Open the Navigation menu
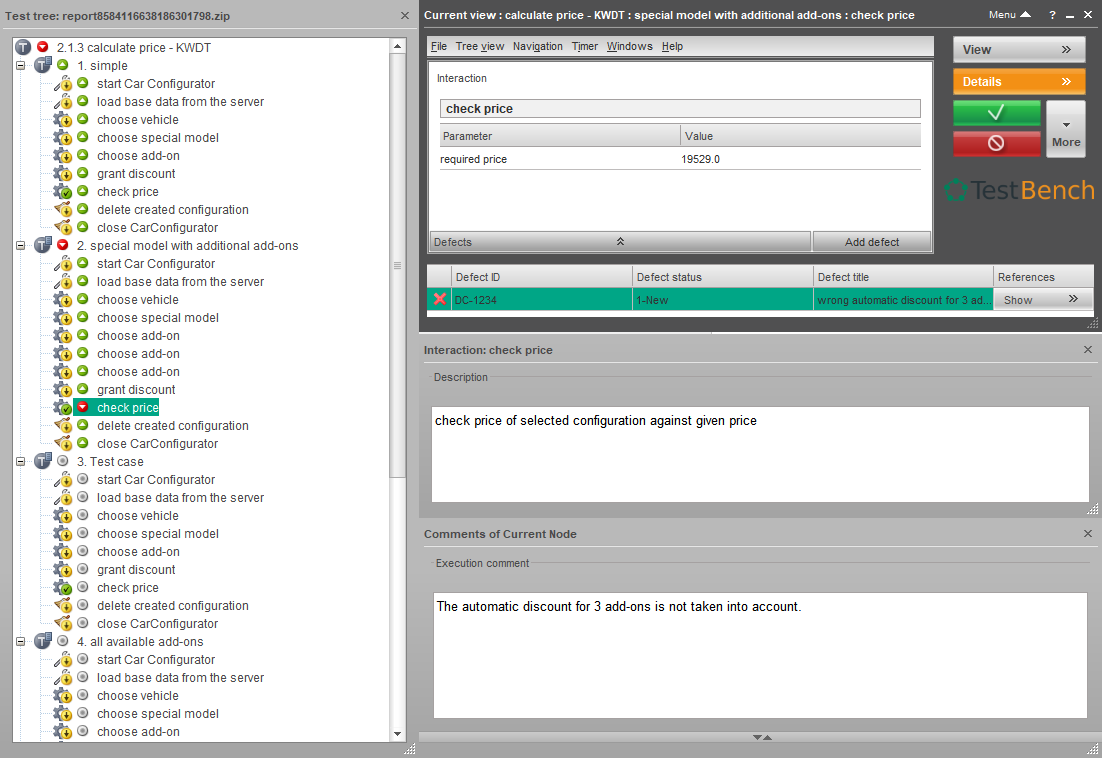 [x=538, y=46]
